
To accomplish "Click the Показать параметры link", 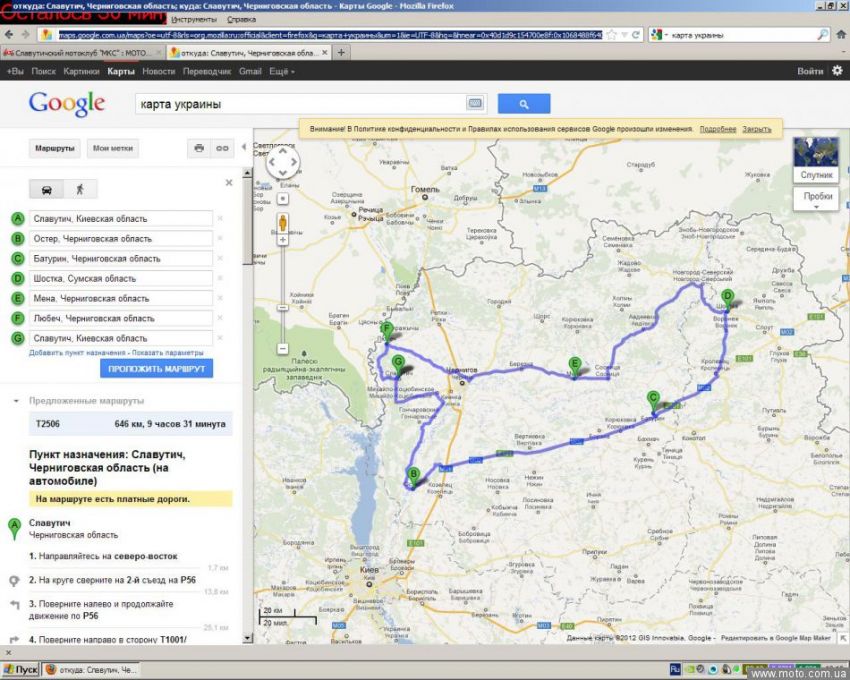I will point(168,352).
